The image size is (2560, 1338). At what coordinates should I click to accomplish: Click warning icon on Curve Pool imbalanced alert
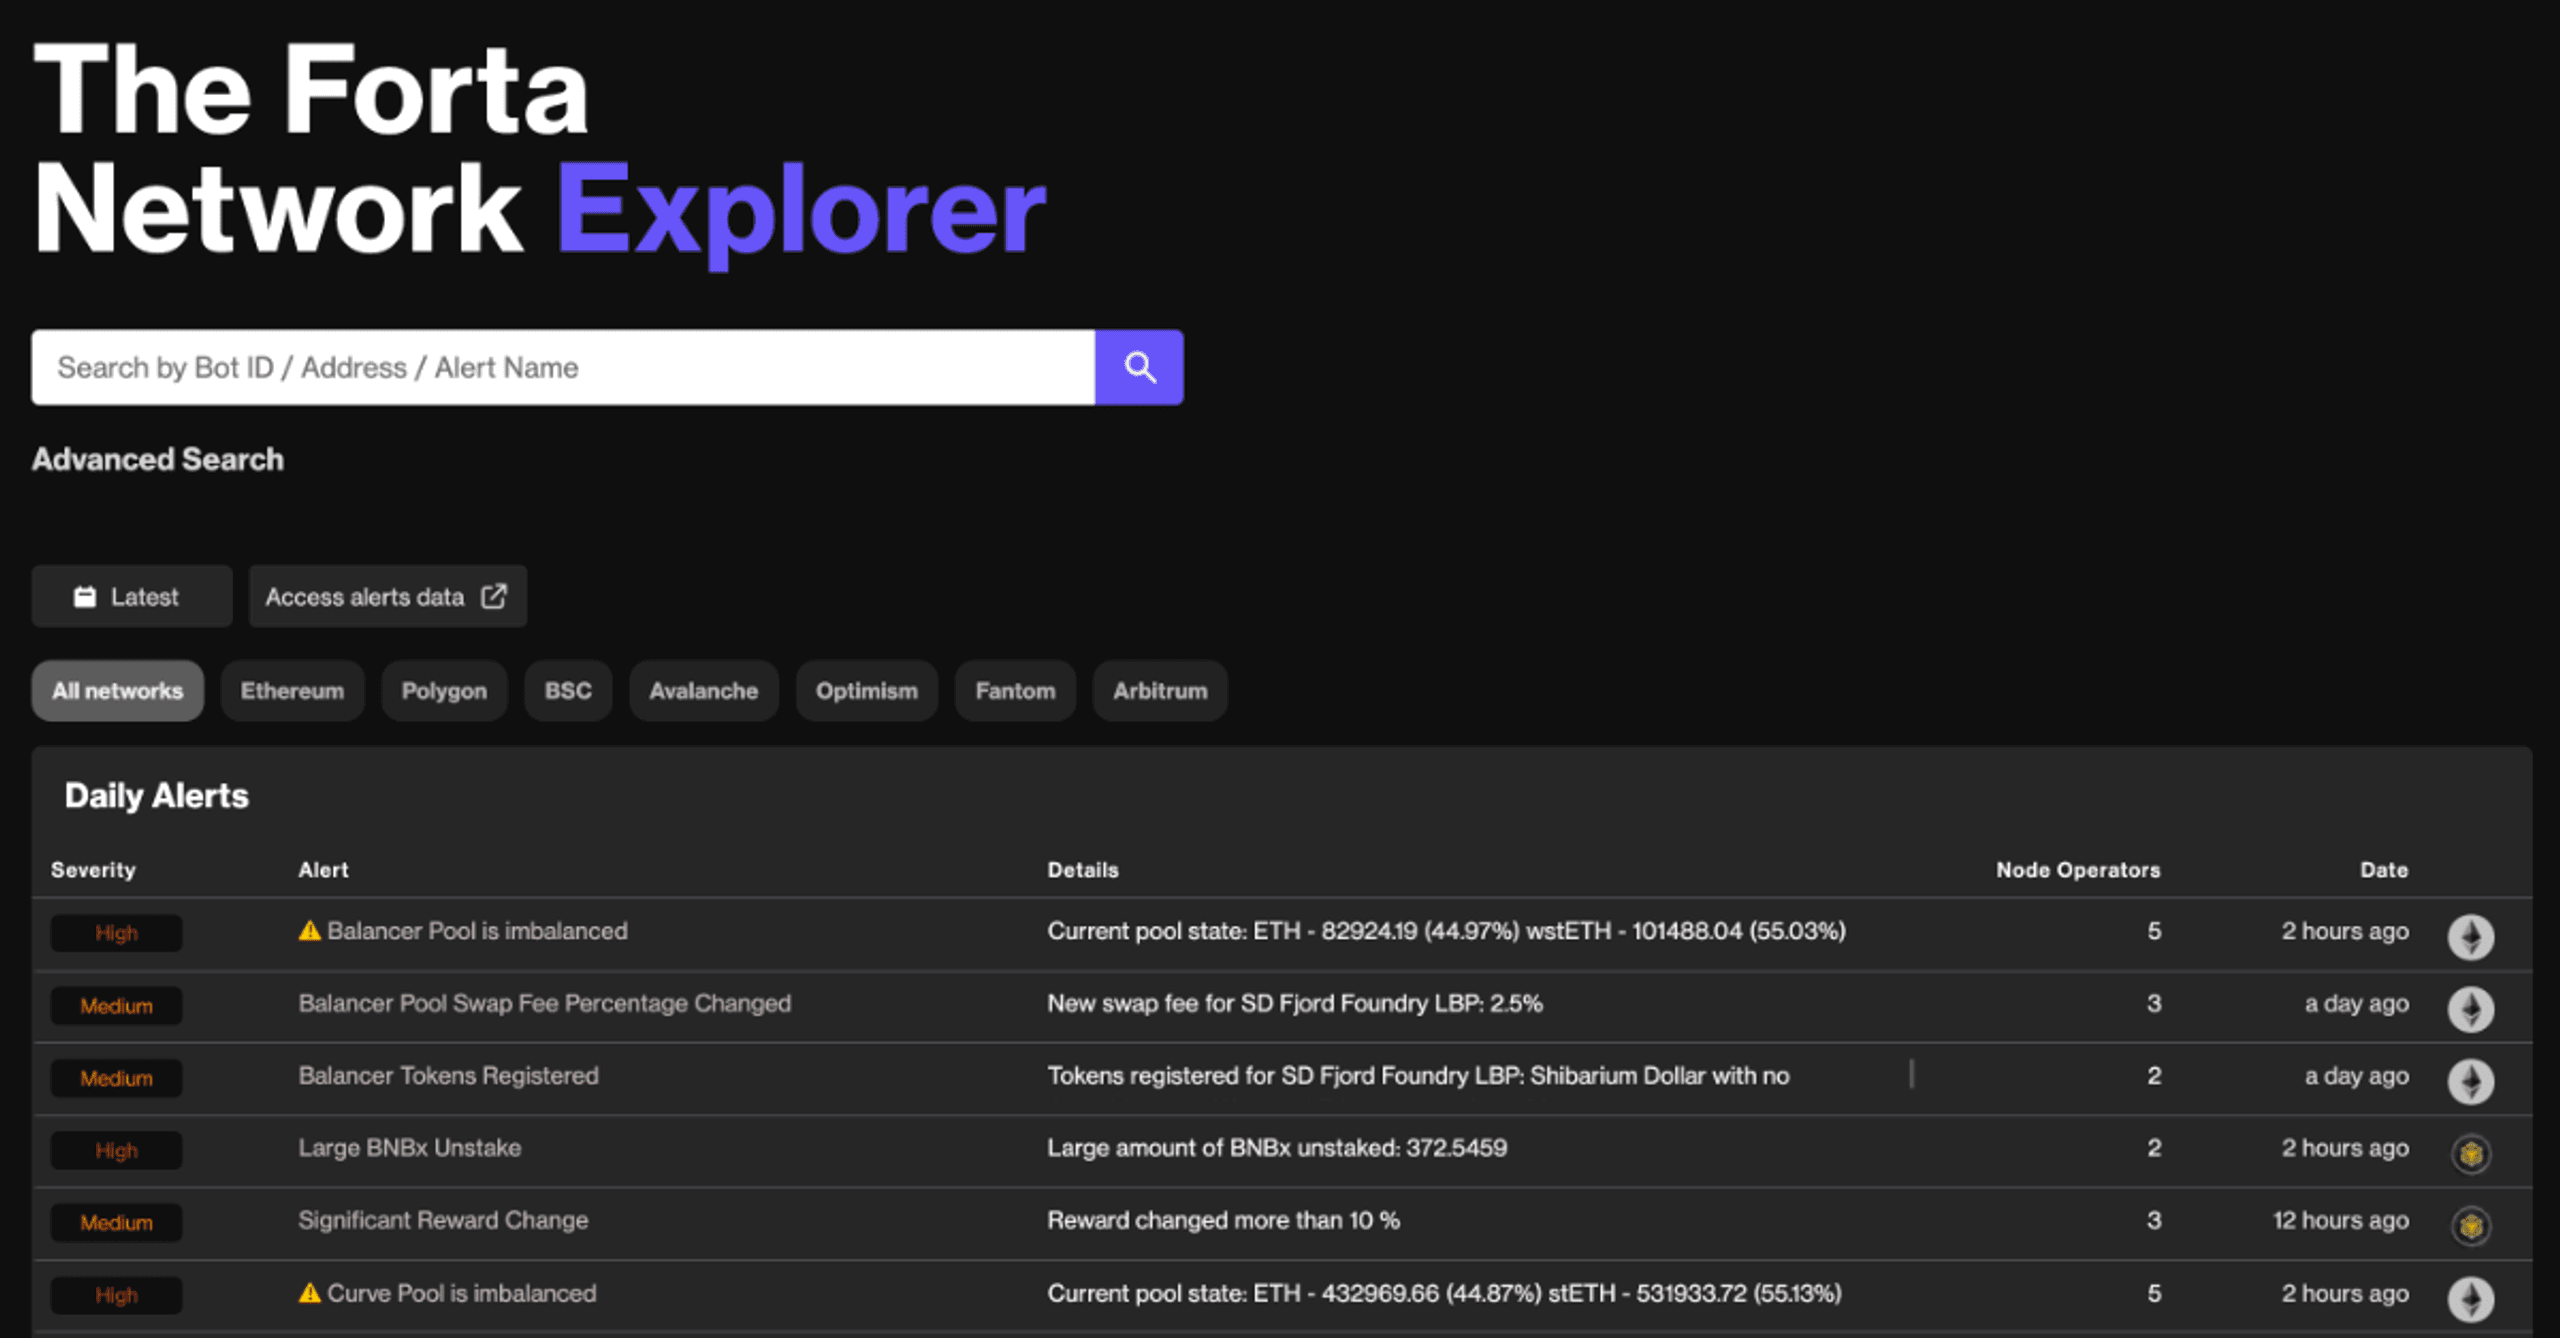[x=310, y=1293]
